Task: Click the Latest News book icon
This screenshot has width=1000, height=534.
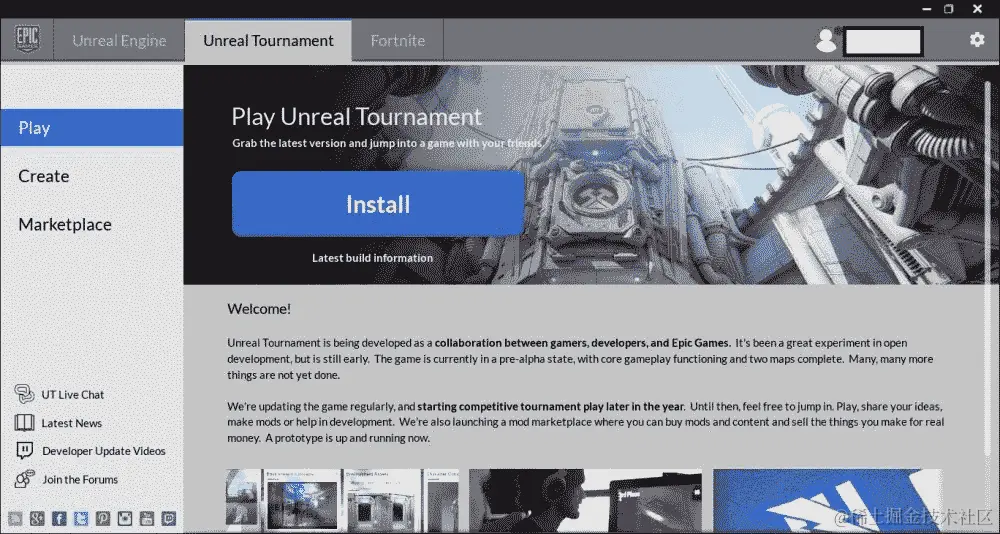Action: [24, 422]
